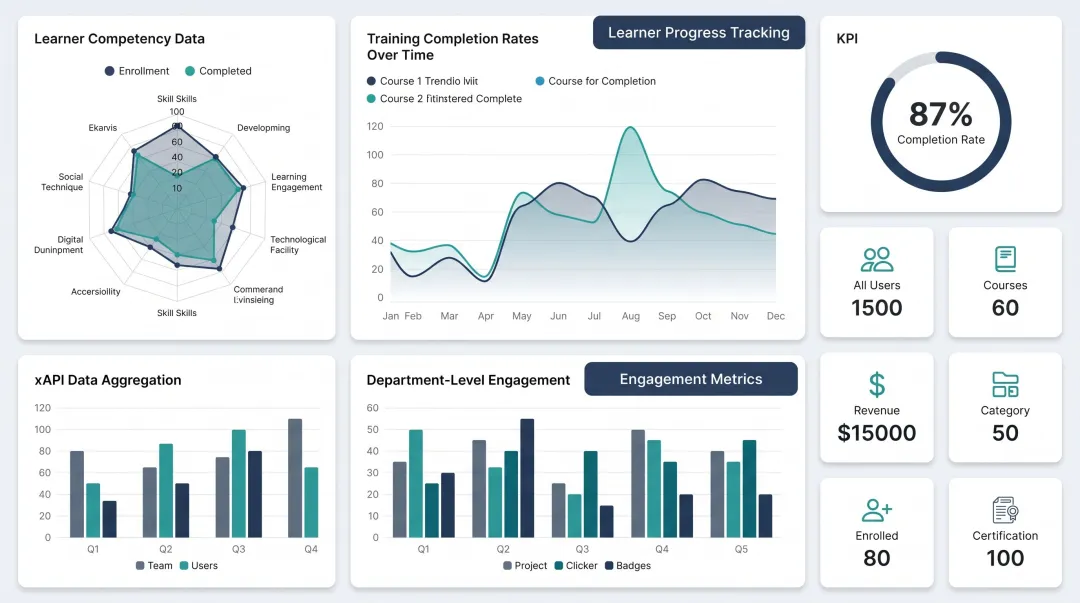Toggle the Badges legend swatch
This screenshot has width=1080, height=603.
609,566
